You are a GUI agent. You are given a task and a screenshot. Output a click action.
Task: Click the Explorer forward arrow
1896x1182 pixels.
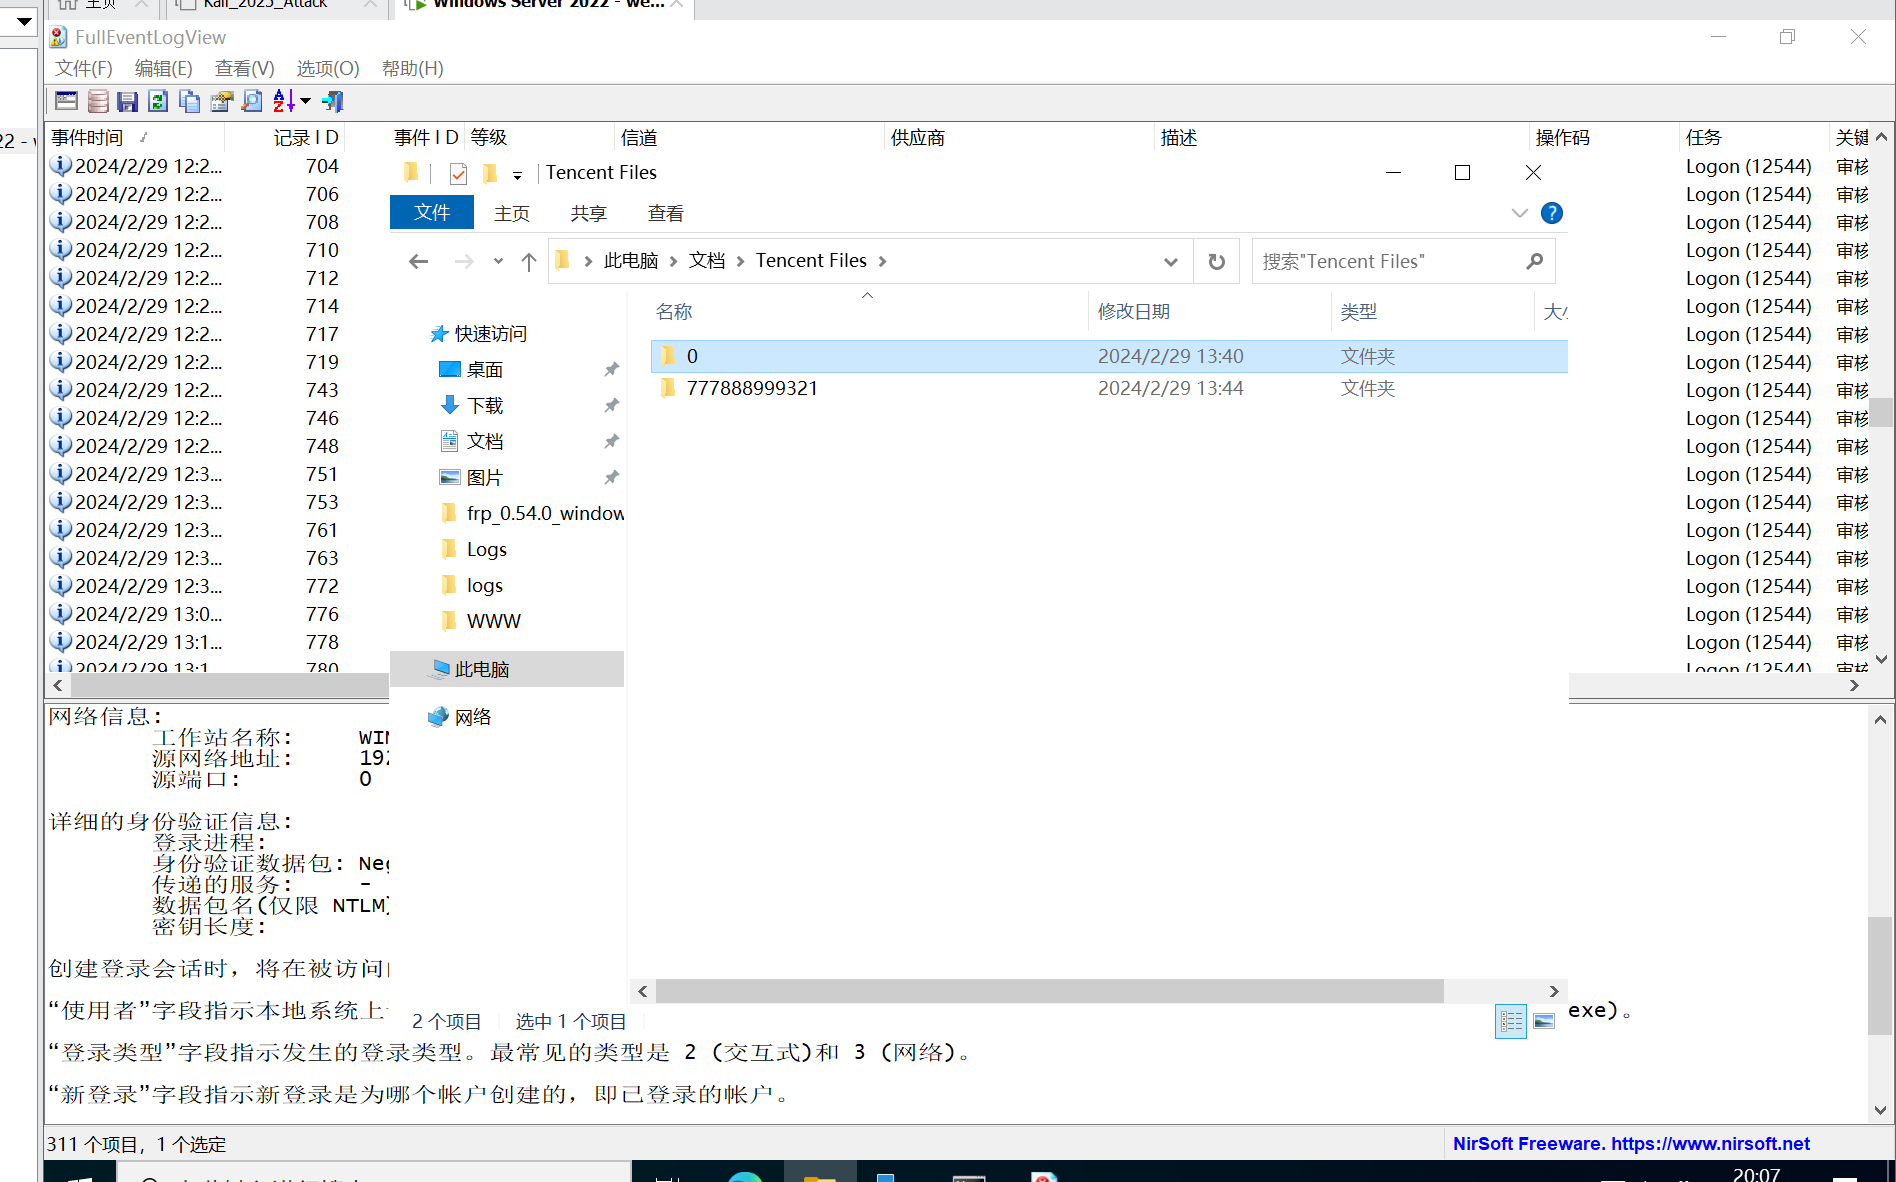[464, 262]
